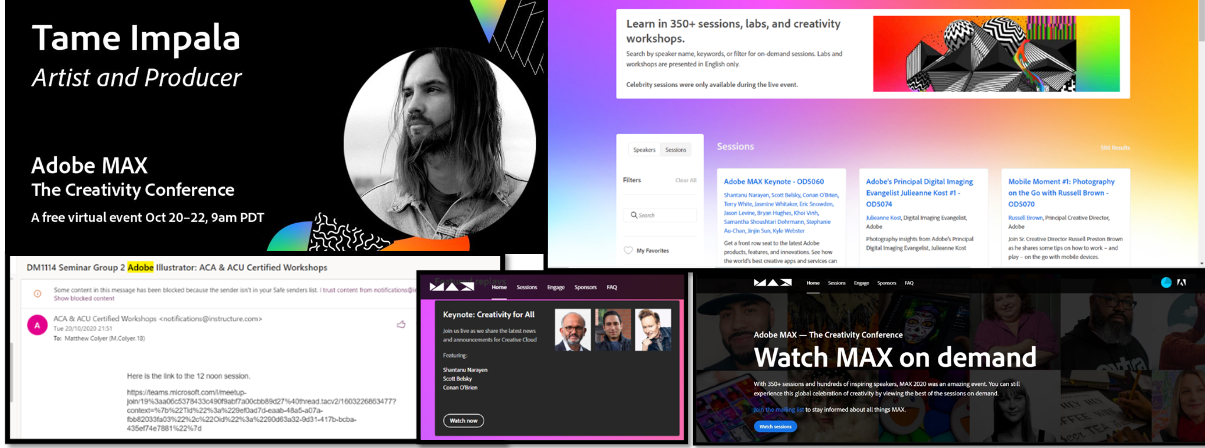Click the 'Watch MAX on demand' headline
This screenshot has height=448, width=1205.
pos(894,357)
